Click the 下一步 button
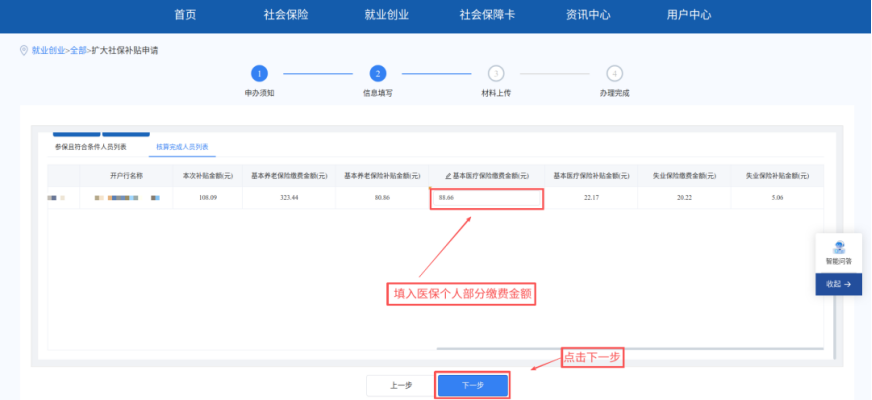 point(472,385)
